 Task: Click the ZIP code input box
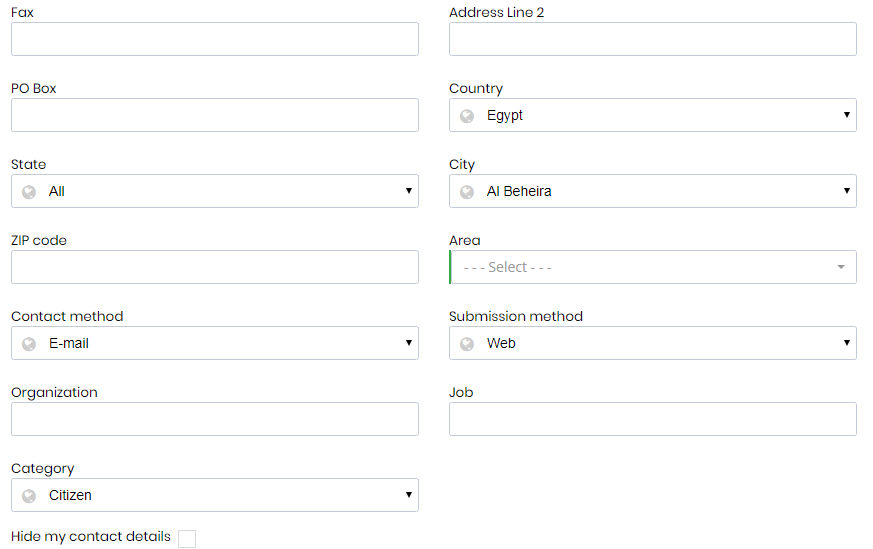215,267
